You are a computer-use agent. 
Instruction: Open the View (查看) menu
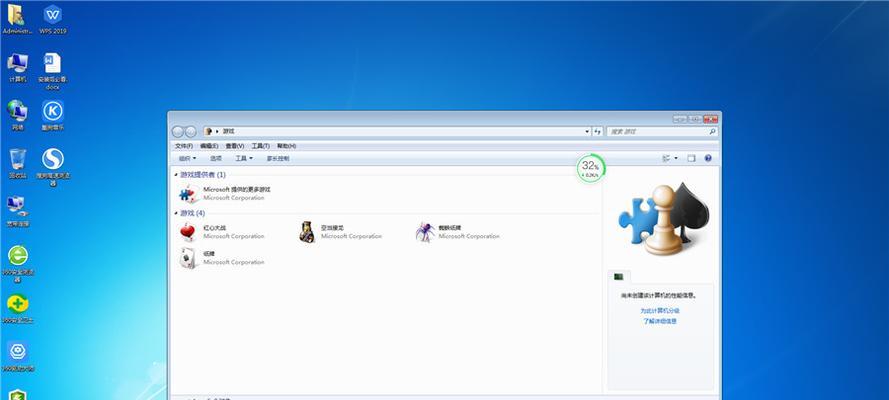pos(235,146)
